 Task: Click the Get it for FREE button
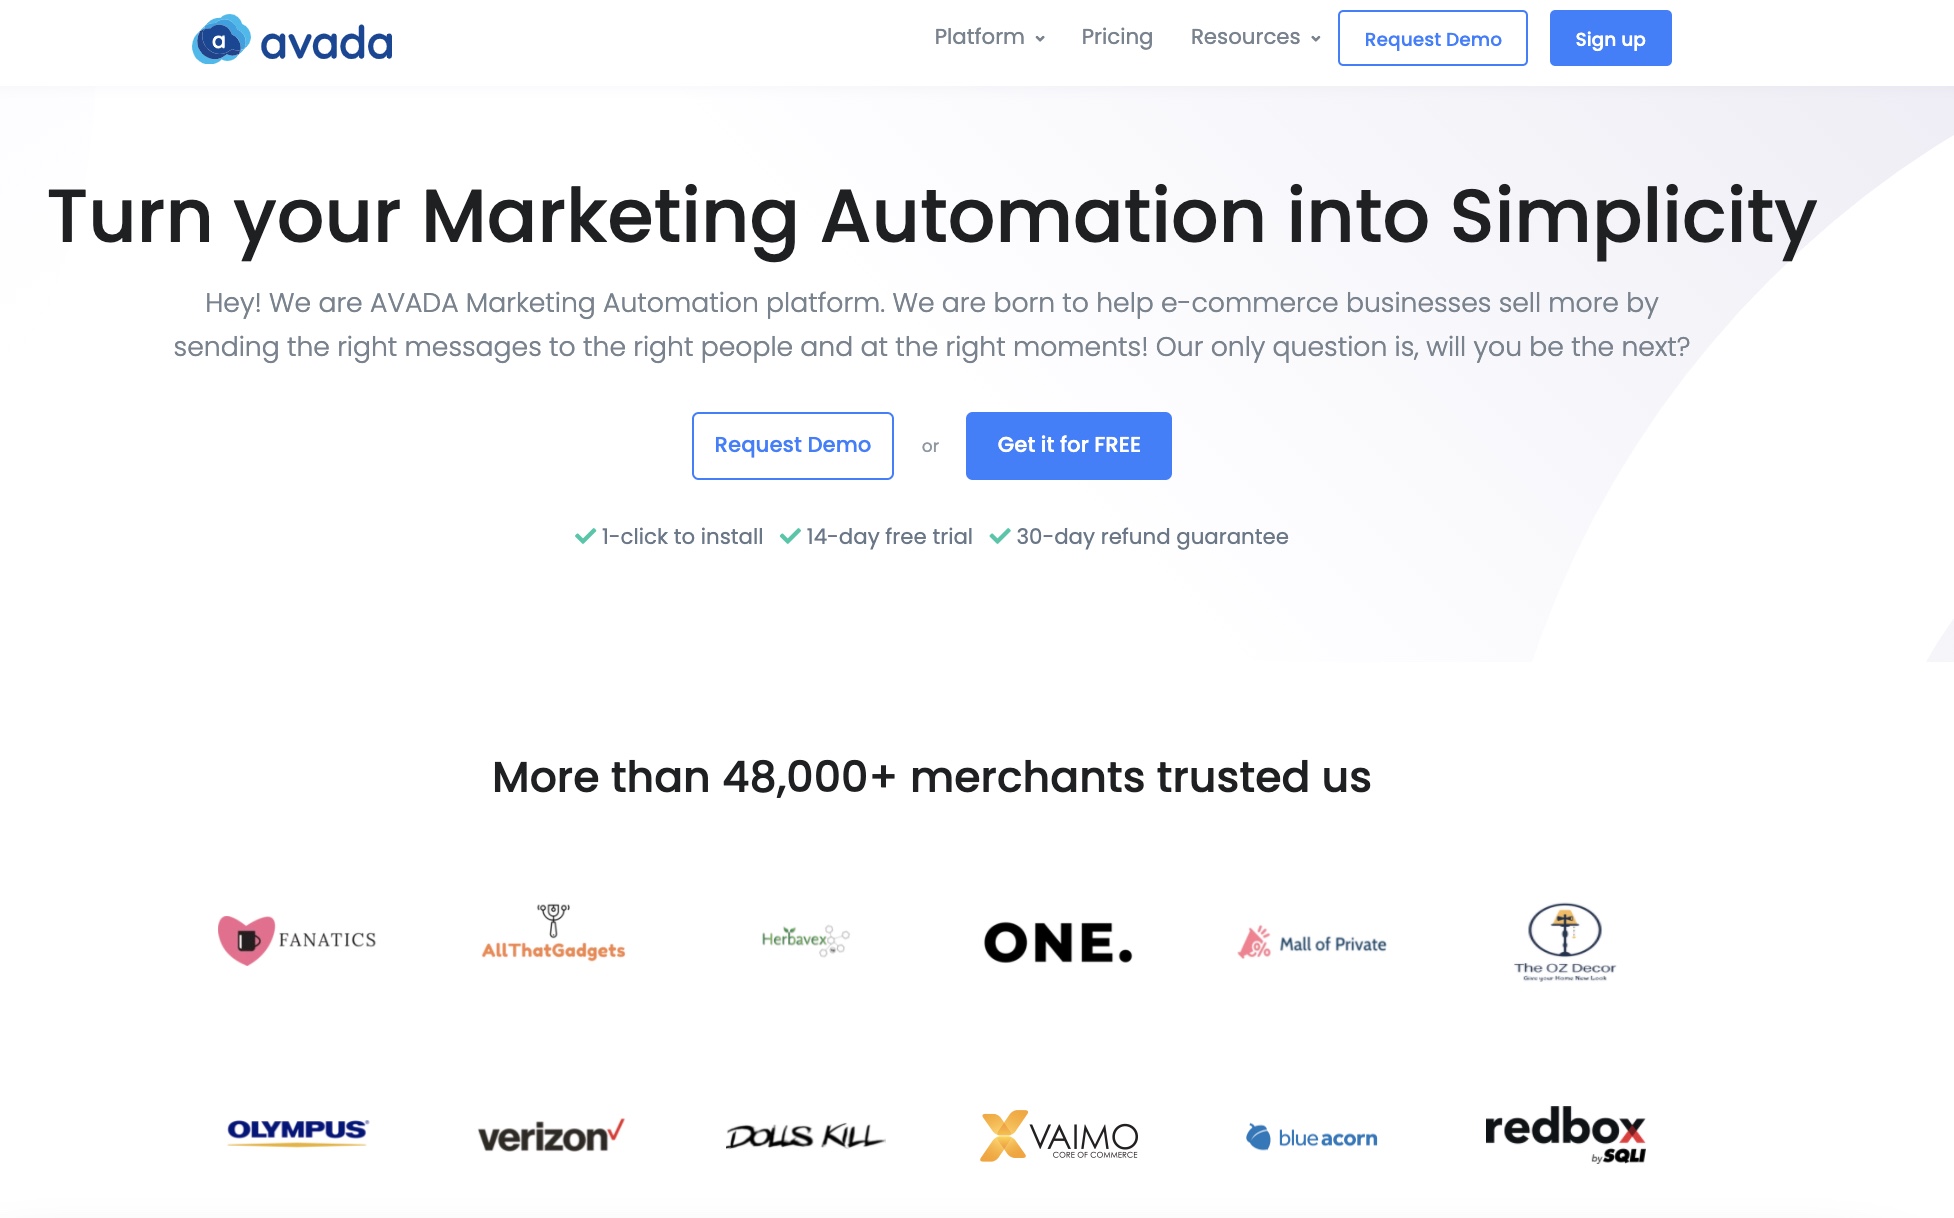click(1067, 445)
